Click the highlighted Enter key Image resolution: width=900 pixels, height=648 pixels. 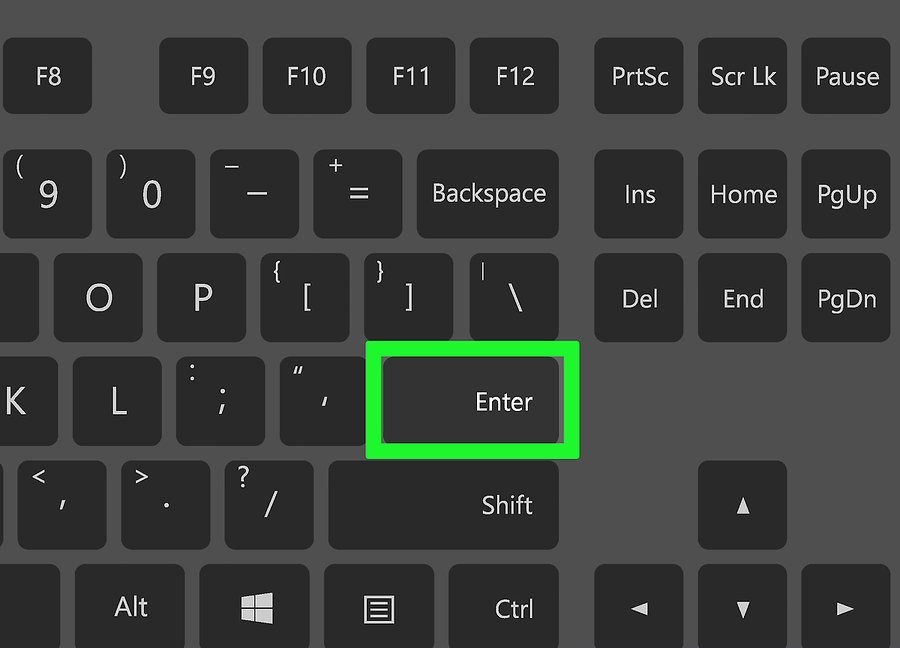(471, 400)
